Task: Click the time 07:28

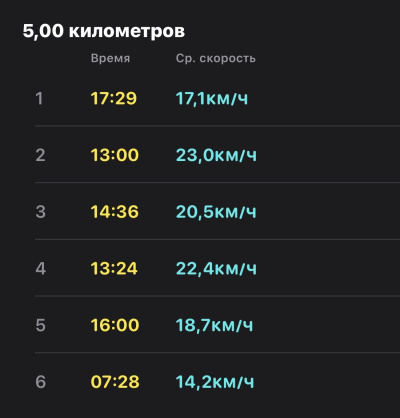Action: [x=115, y=382]
